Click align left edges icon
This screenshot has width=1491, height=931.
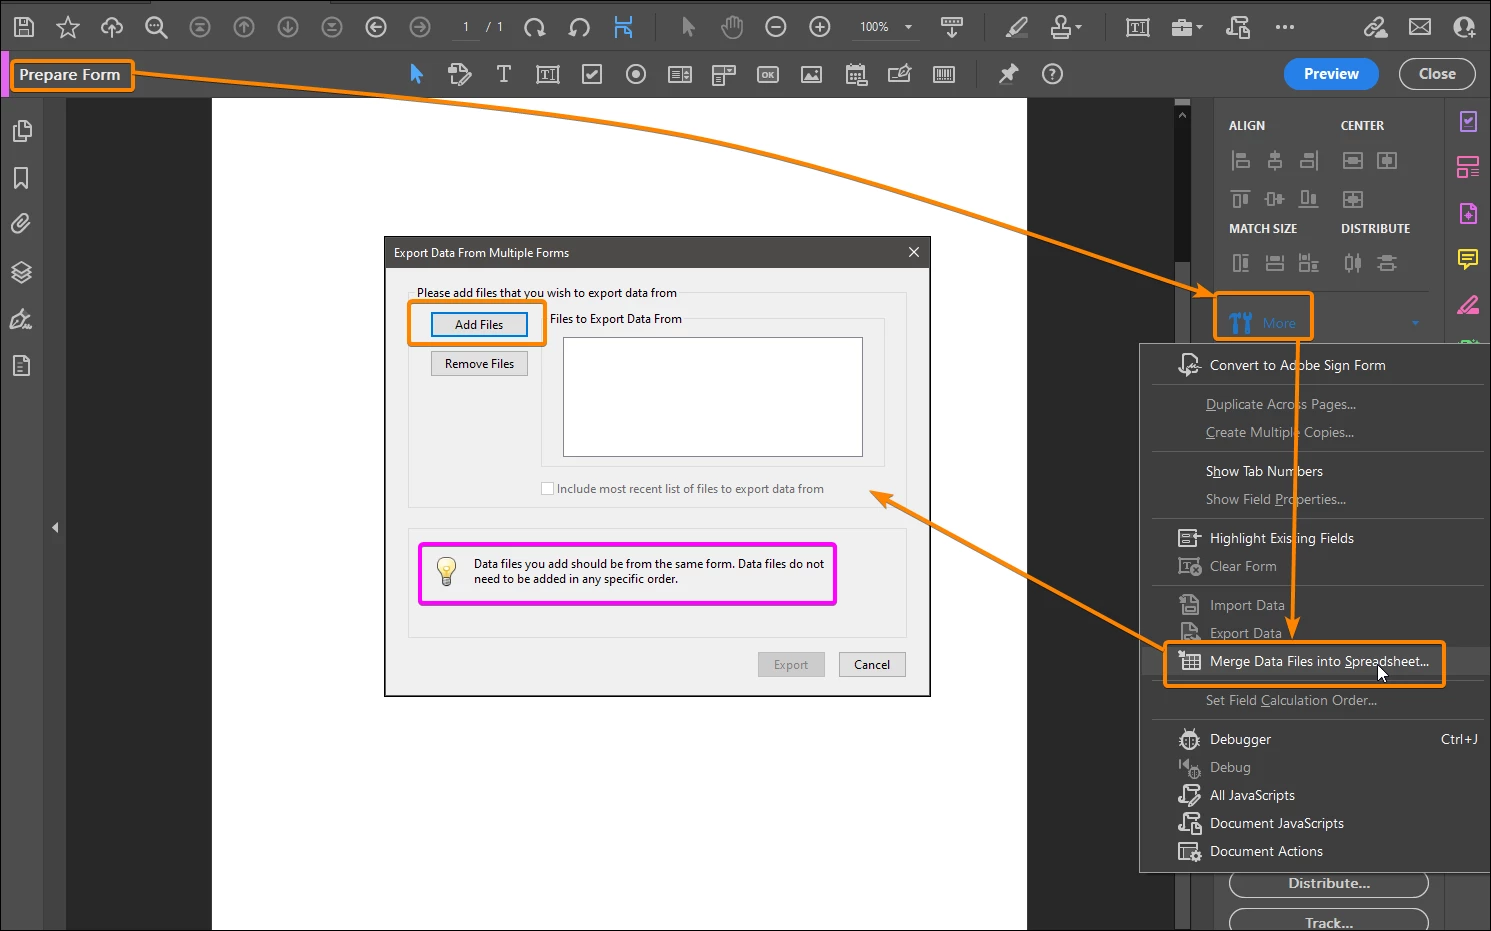(x=1240, y=160)
